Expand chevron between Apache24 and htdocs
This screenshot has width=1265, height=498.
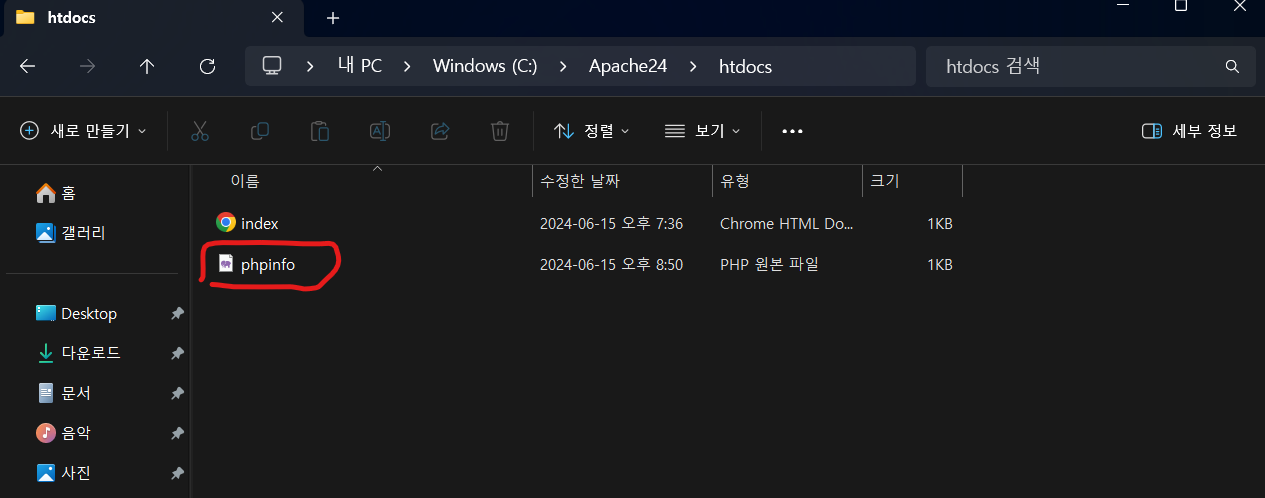[693, 66]
